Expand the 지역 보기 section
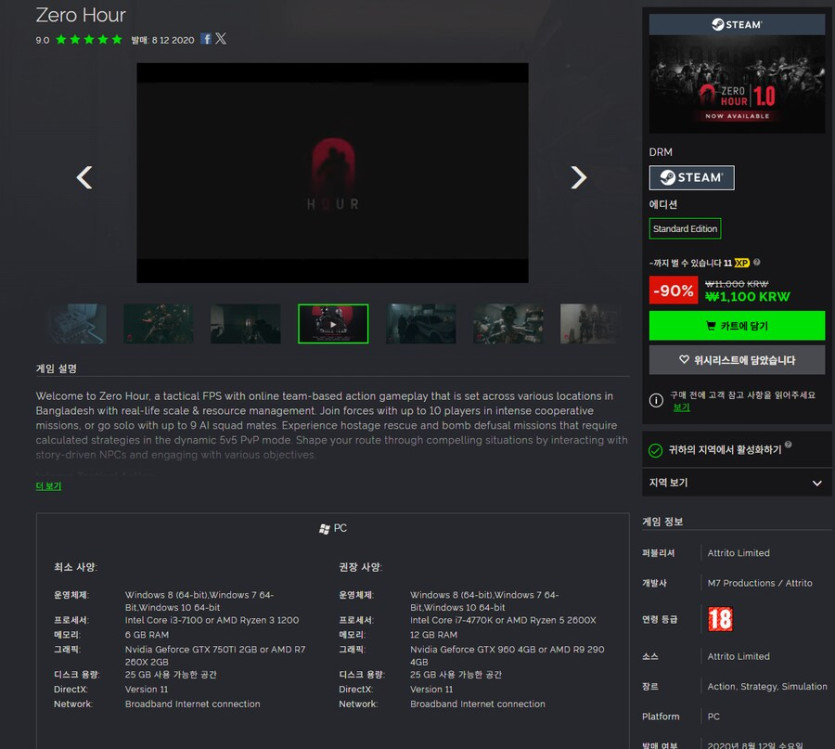835x749 pixels. [x=736, y=483]
